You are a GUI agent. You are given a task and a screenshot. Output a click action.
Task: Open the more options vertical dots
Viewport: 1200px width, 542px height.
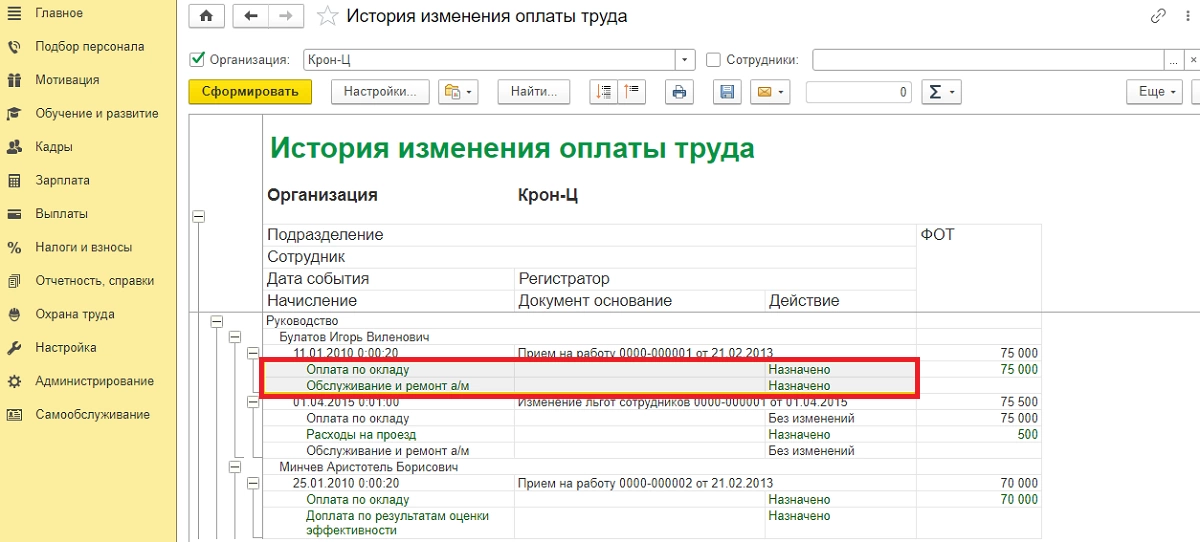tap(1190, 16)
